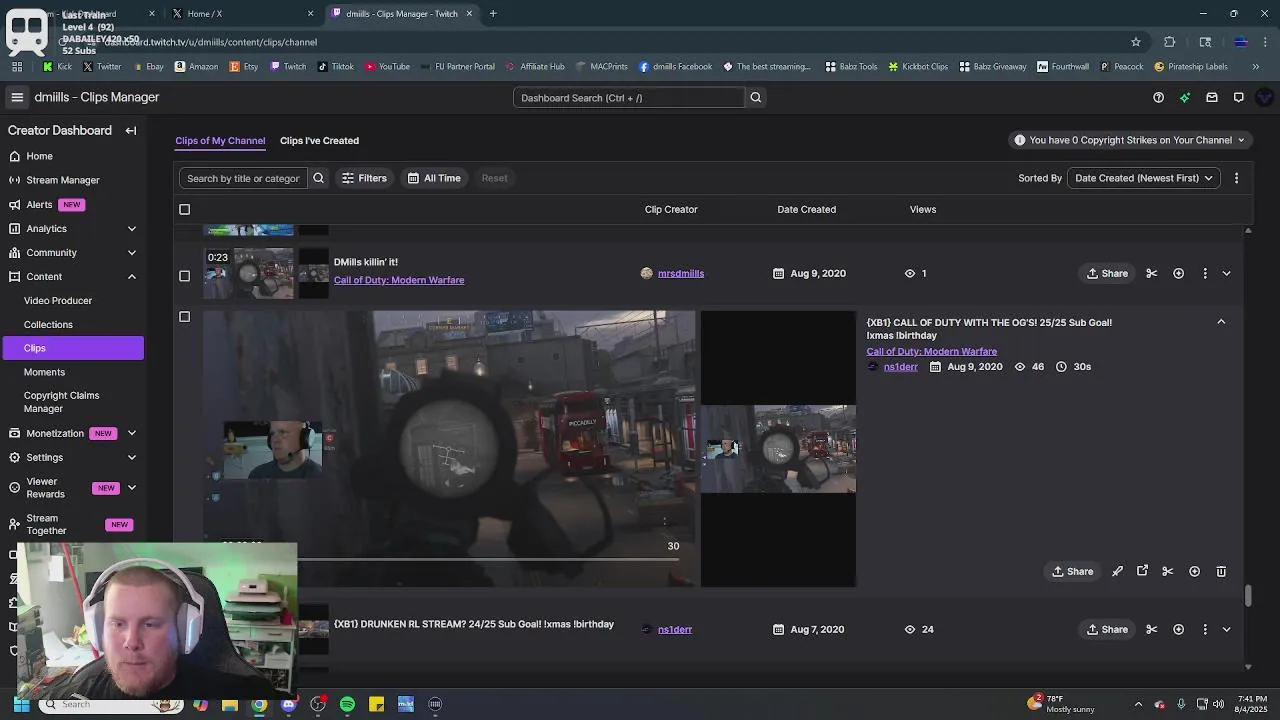Click the Windows Start button
This screenshot has height=720, width=1280.
click(21, 704)
